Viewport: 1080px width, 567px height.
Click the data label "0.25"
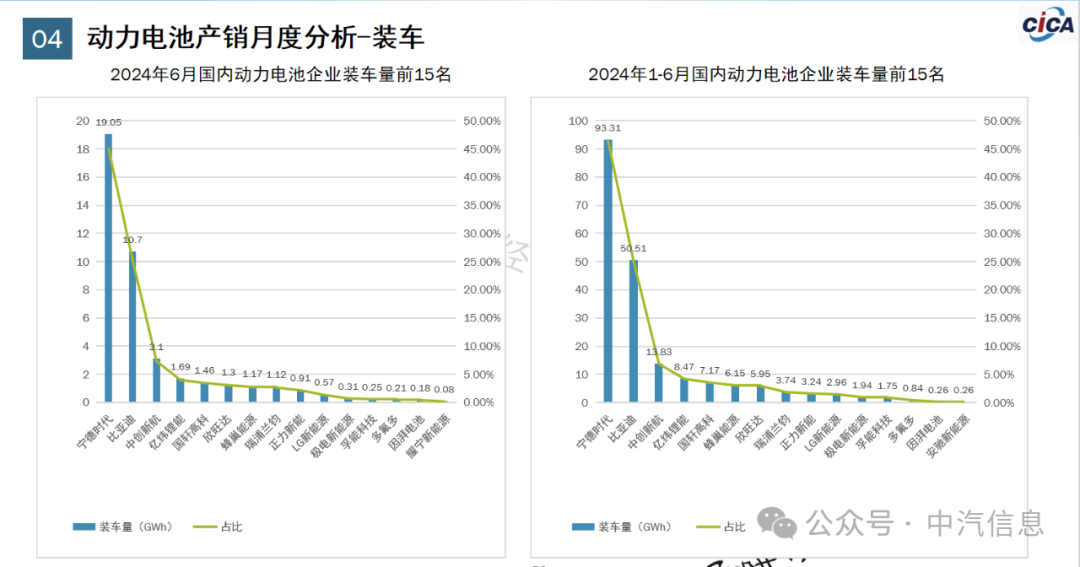(x=372, y=387)
